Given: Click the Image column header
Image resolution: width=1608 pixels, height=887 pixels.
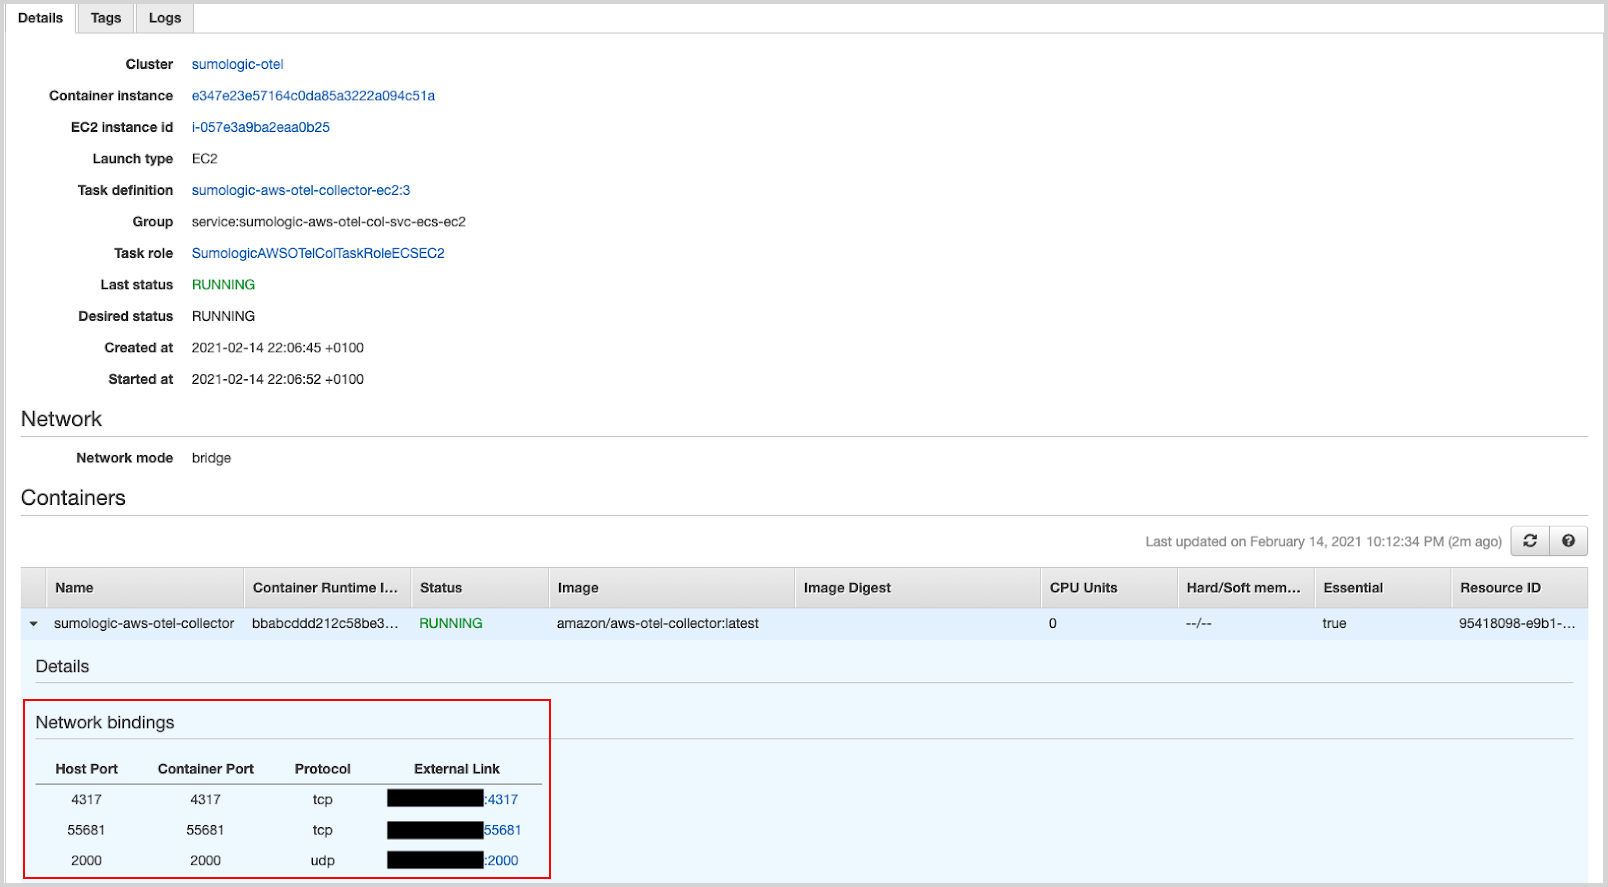Looking at the screenshot, I should [x=578, y=588].
